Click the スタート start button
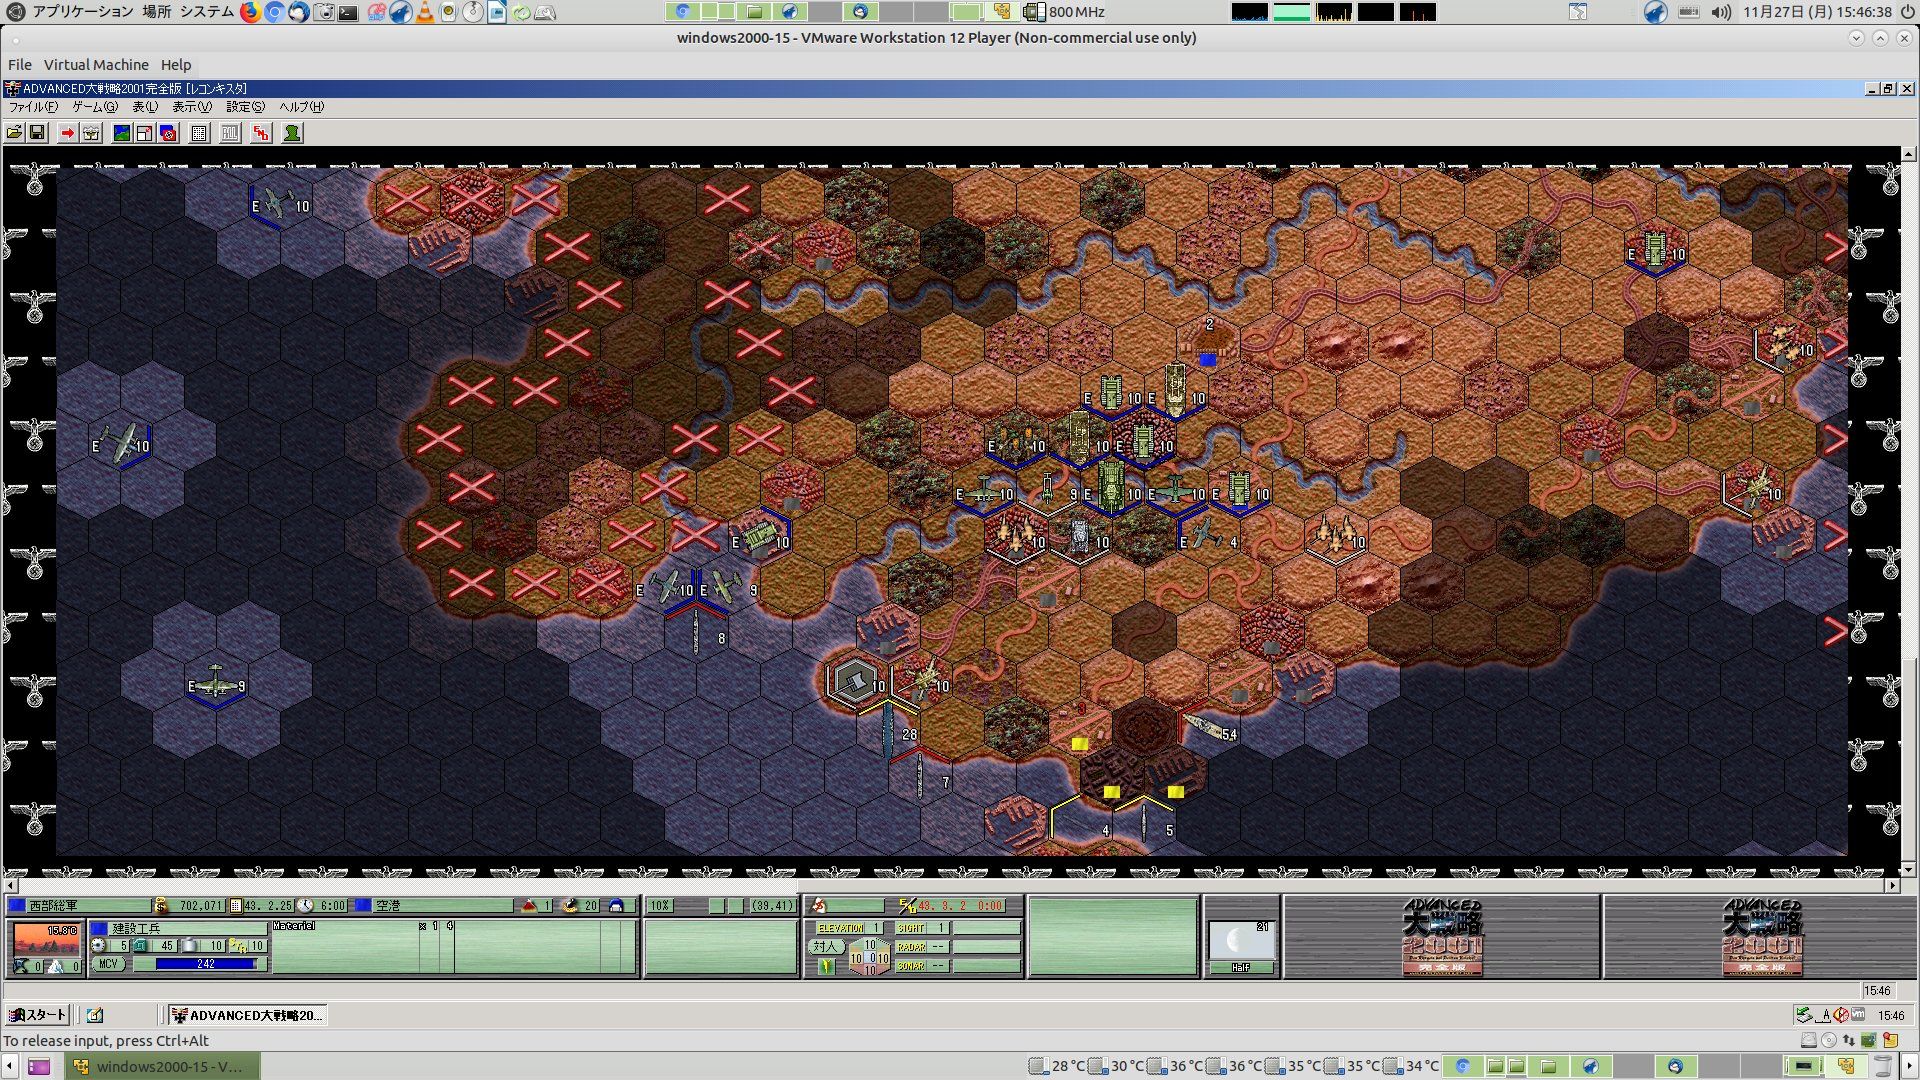 [37, 1015]
